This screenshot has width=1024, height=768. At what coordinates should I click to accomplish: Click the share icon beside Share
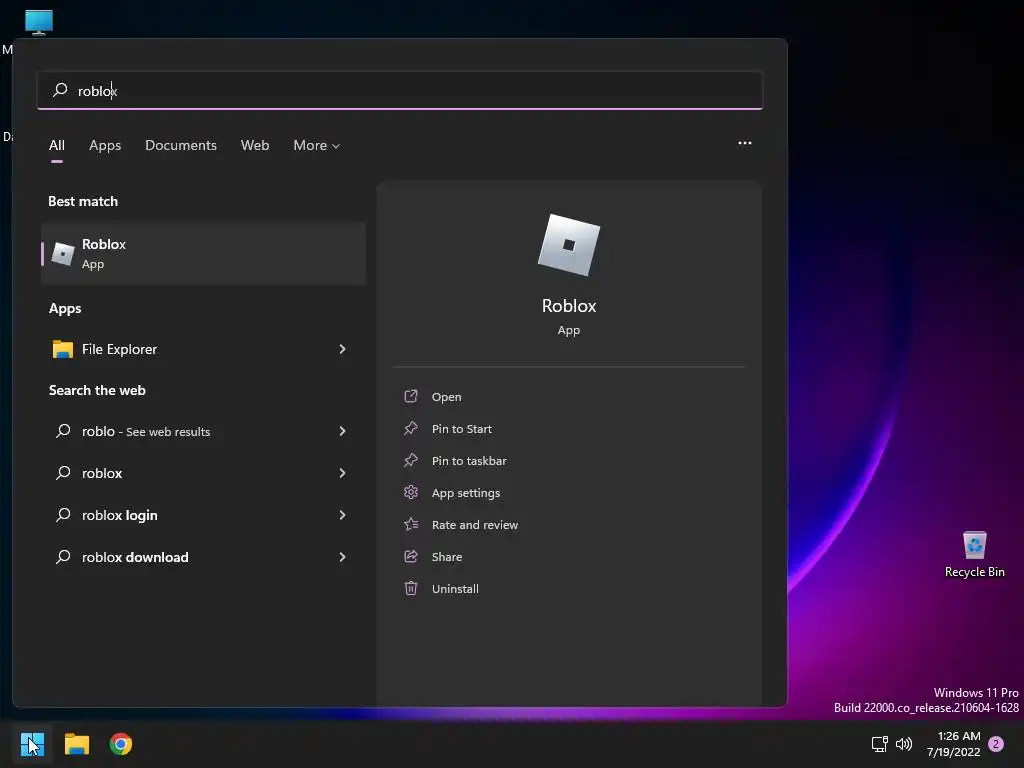[411, 556]
